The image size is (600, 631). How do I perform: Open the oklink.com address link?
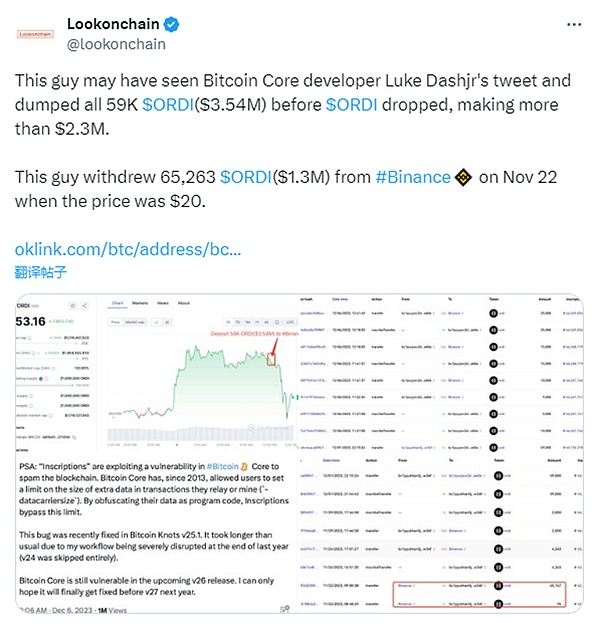(x=127, y=248)
